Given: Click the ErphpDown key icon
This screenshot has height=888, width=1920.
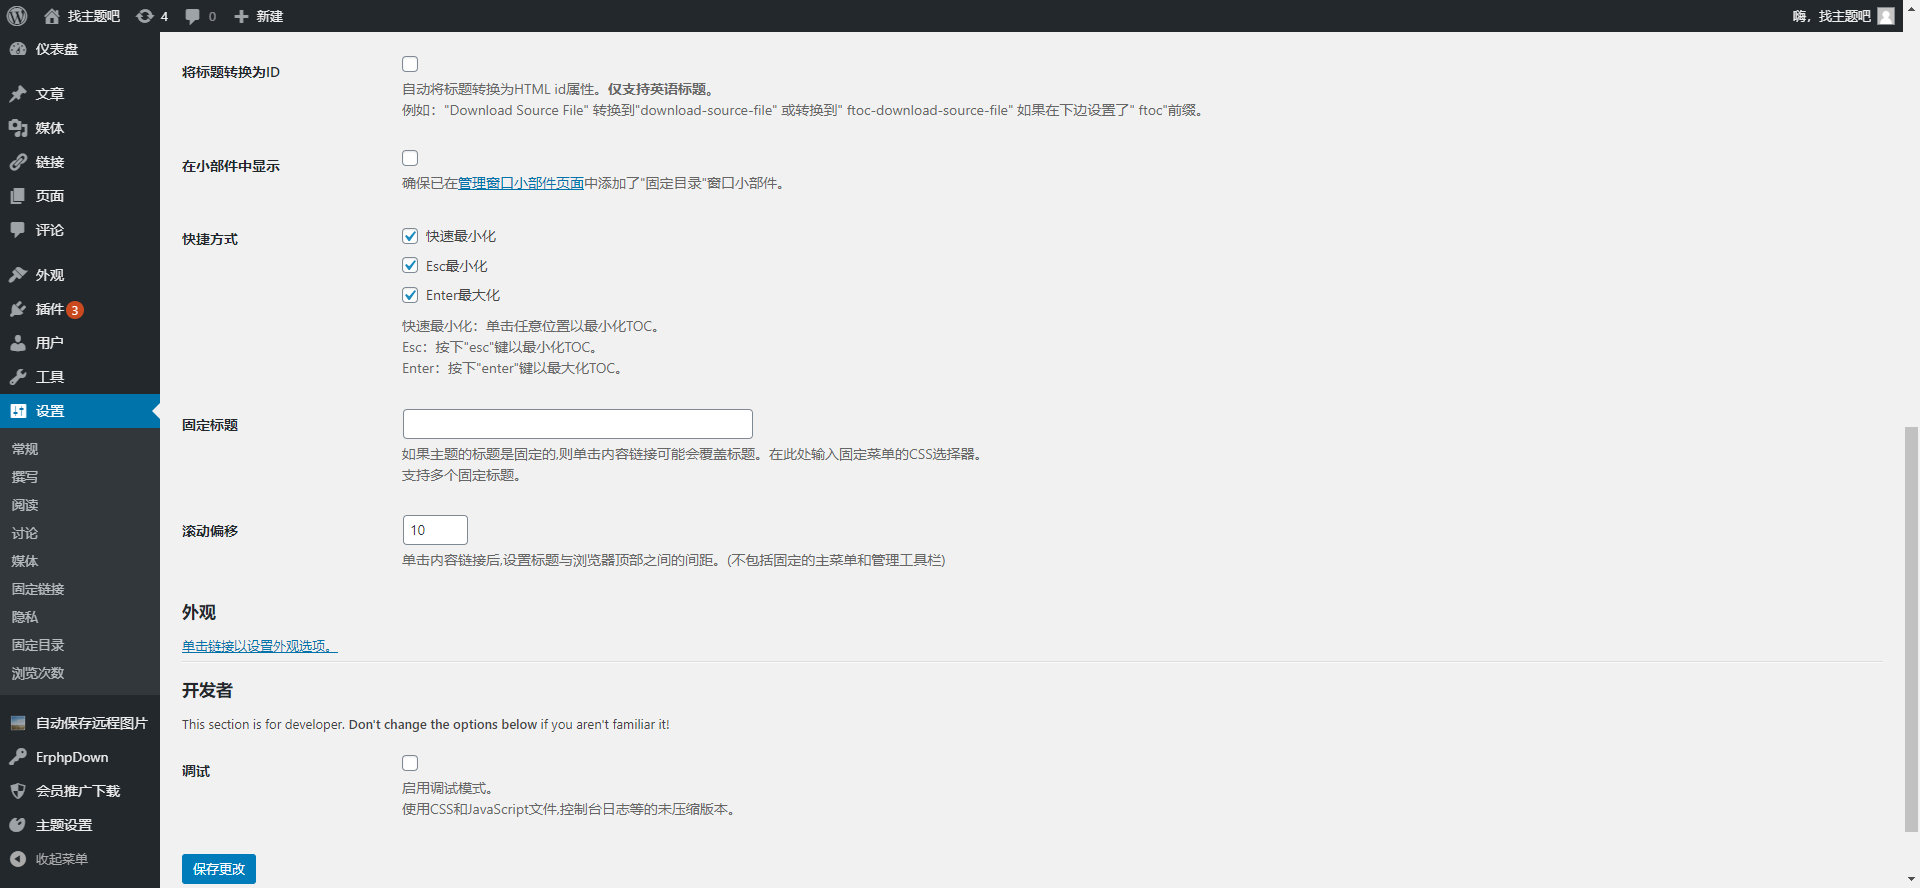Looking at the screenshot, I should click(x=18, y=757).
